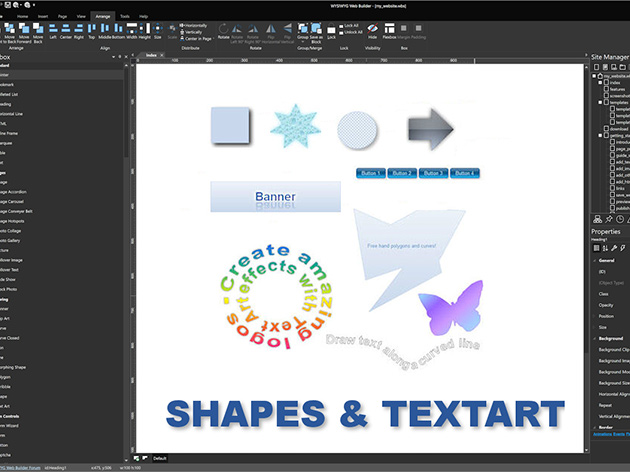Rotate Right 90° icon

coord(253,28)
